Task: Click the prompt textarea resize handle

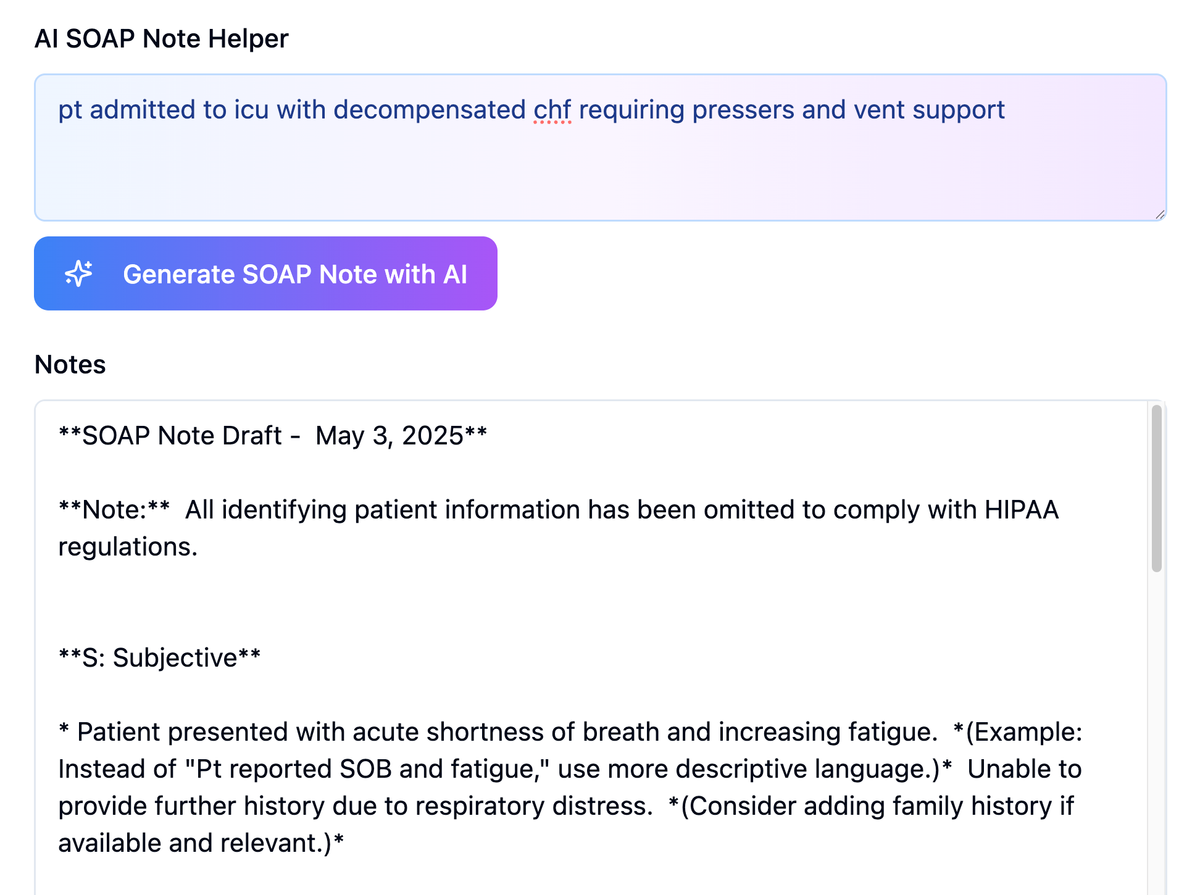Action: (x=1159, y=214)
